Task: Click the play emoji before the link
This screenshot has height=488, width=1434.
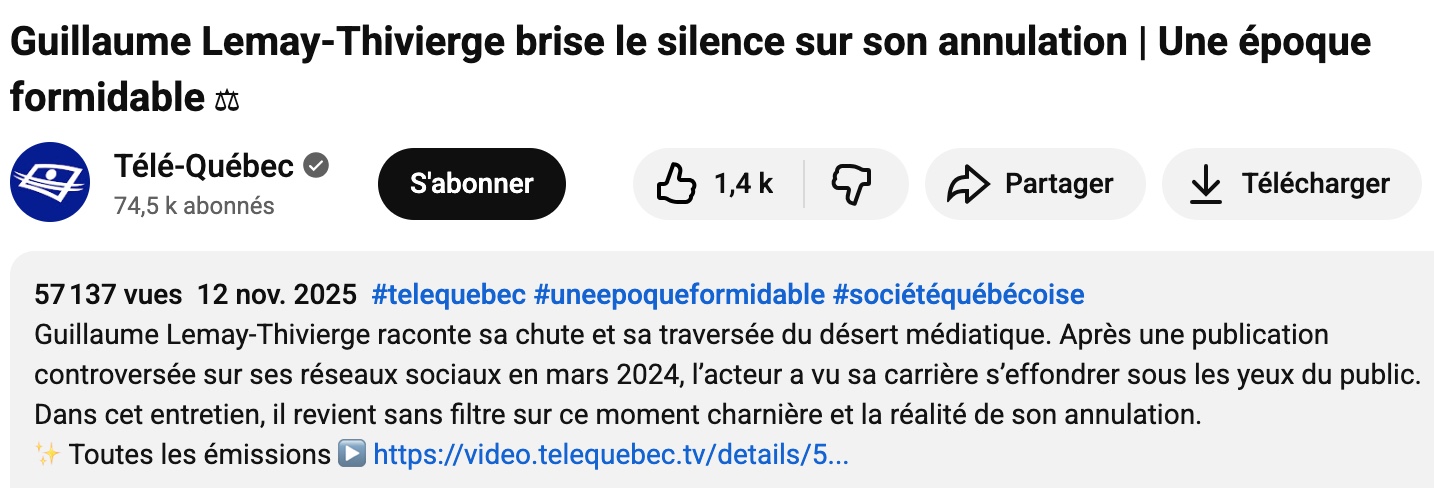Action: click(351, 455)
